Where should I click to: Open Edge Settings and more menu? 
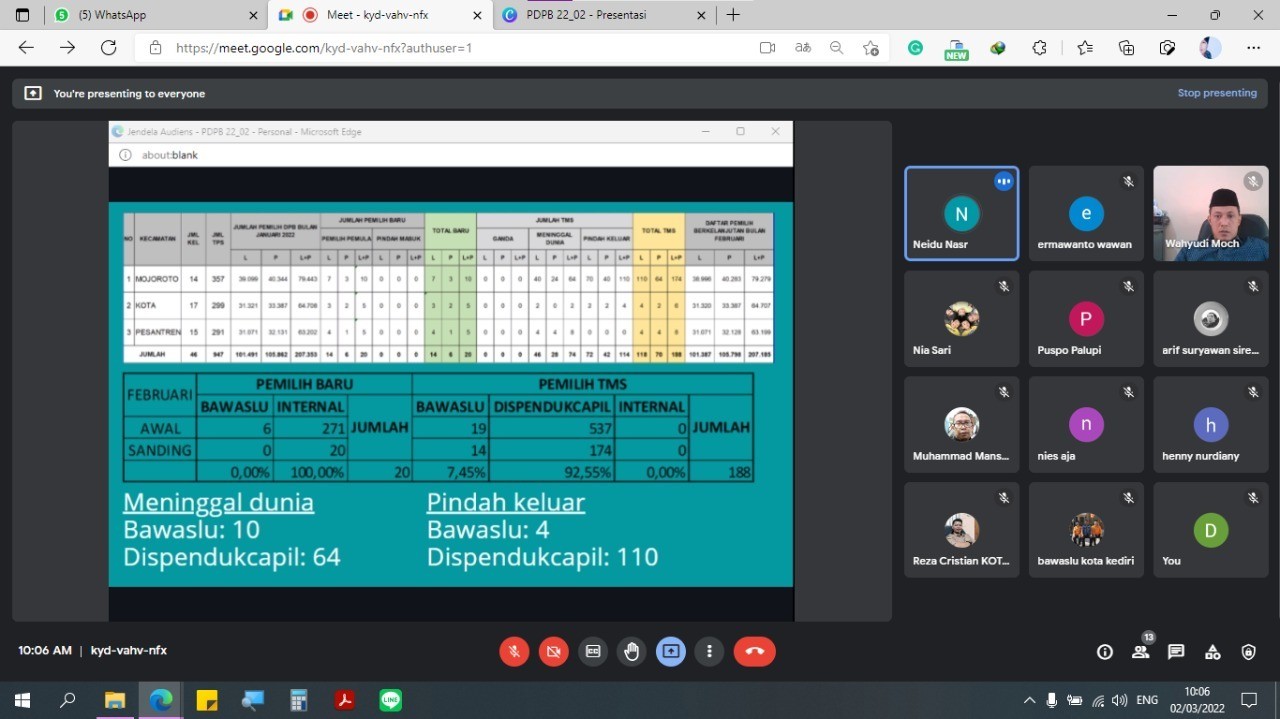tap(1253, 48)
